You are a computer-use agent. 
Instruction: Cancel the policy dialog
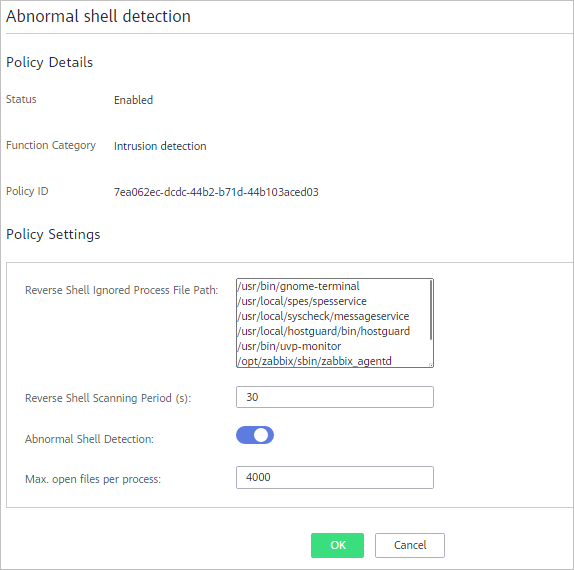pos(410,545)
